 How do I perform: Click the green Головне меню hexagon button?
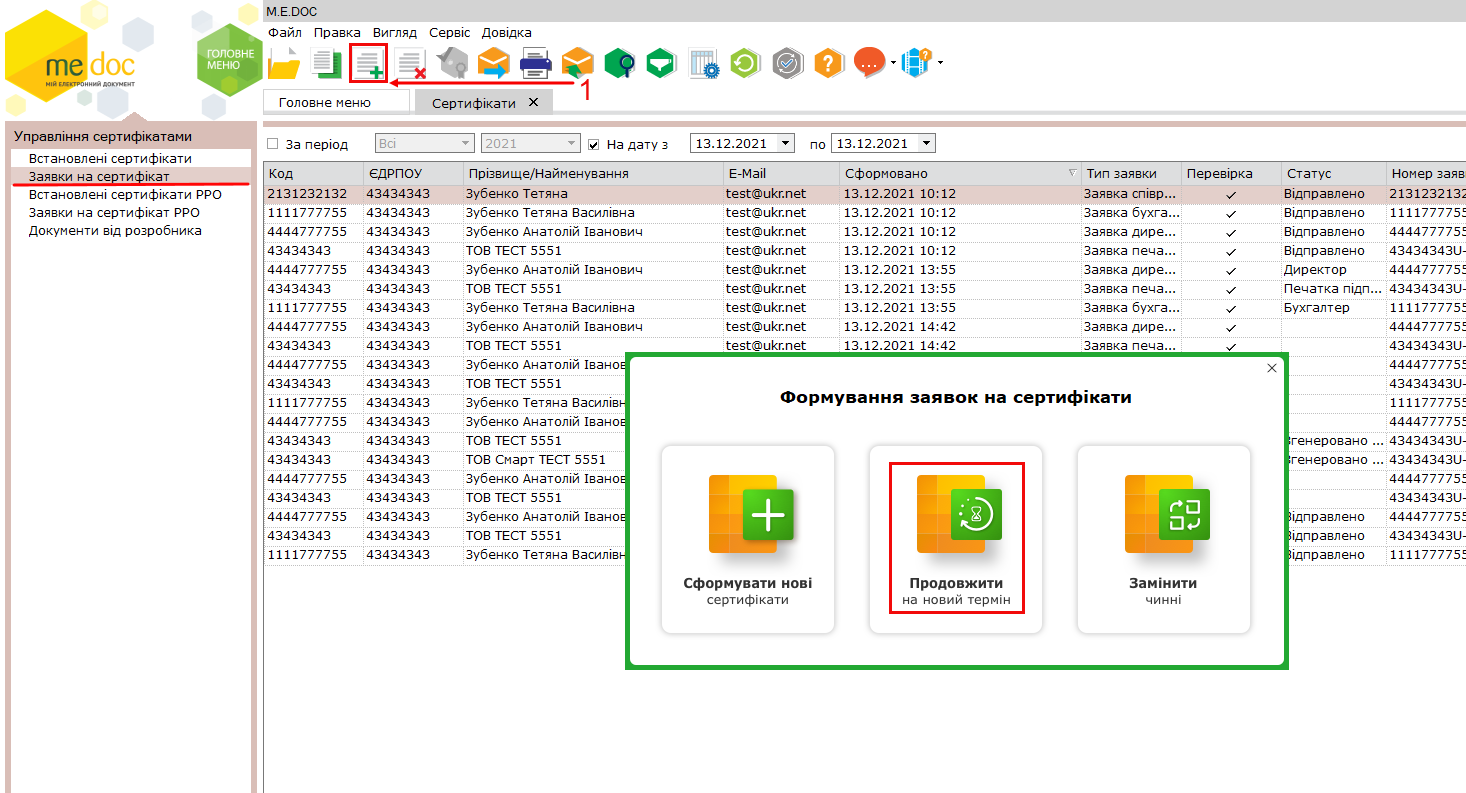(x=229, y=58)
